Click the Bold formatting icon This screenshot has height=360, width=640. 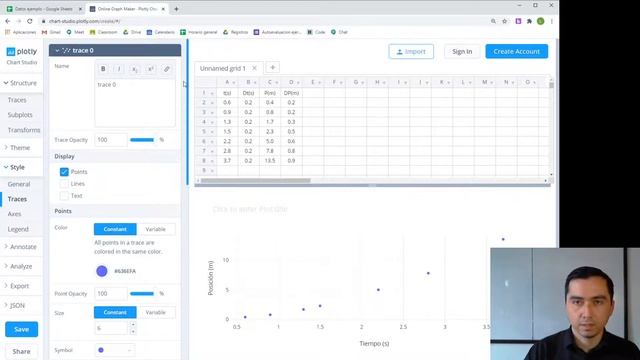click(x=103, y=69)
